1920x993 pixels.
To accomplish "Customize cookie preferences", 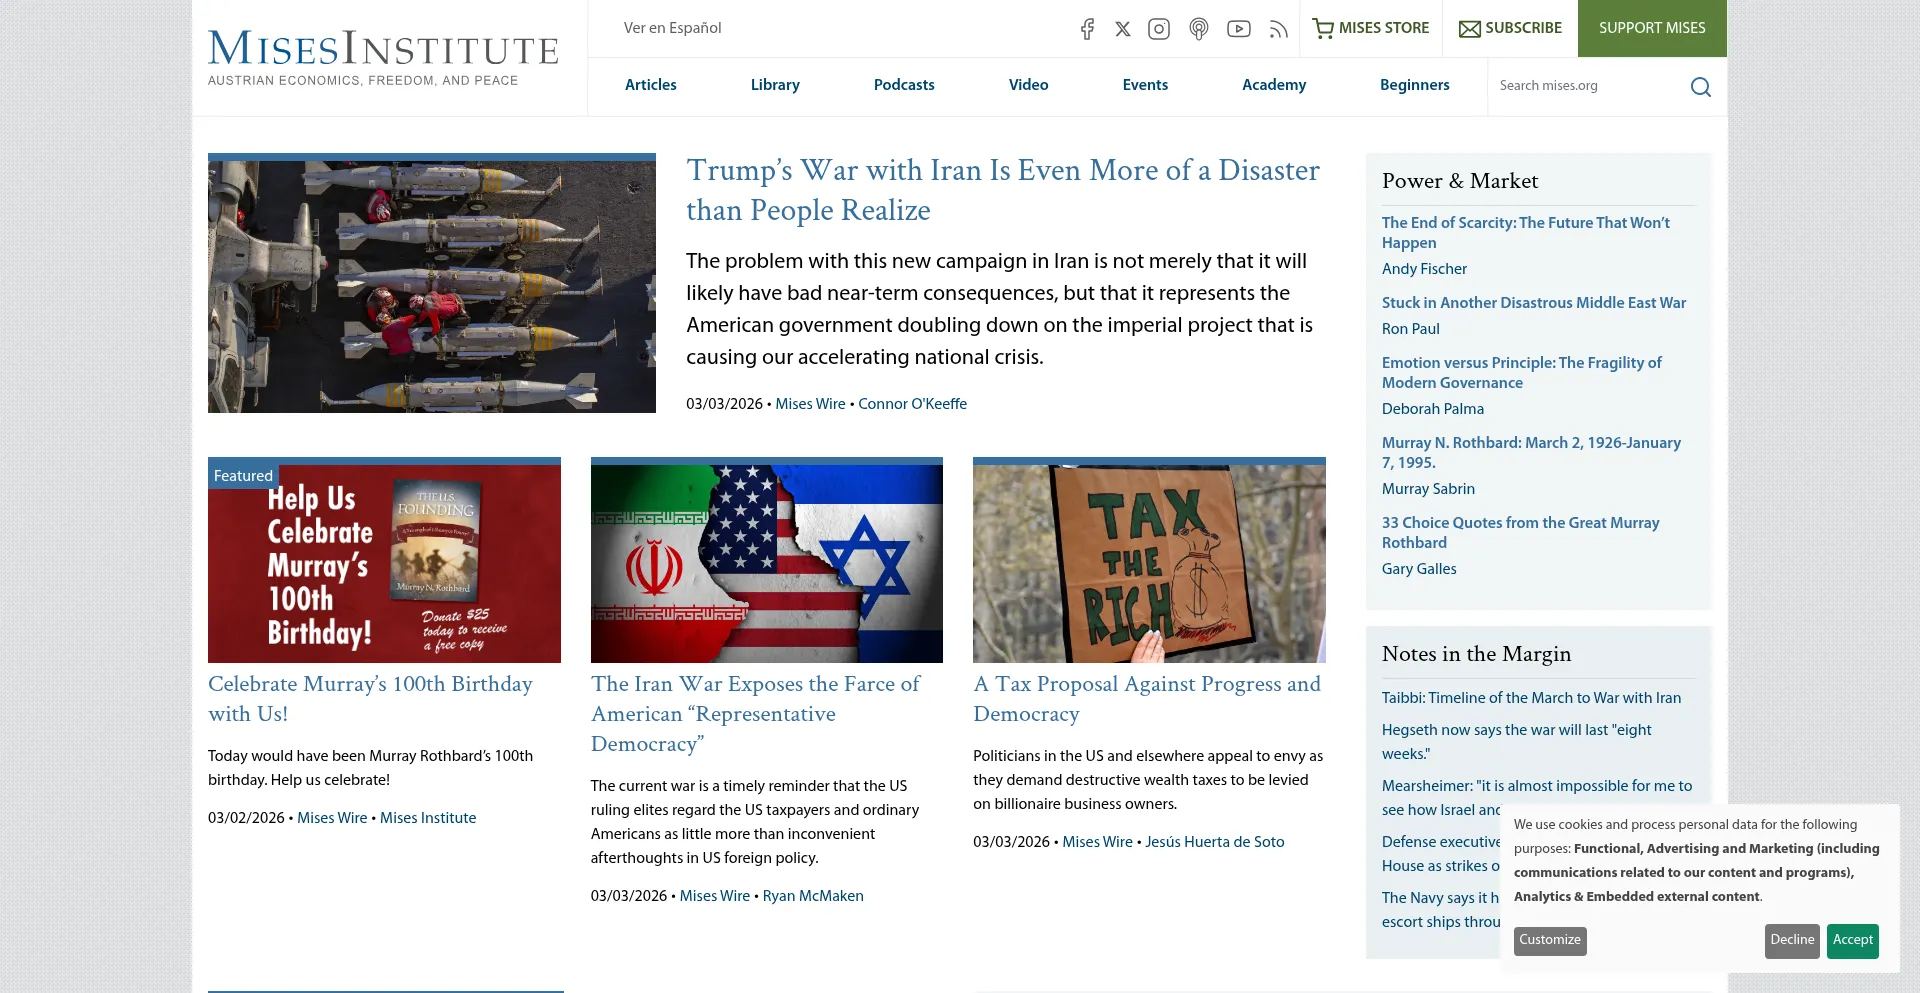I will coord(1550,940).
